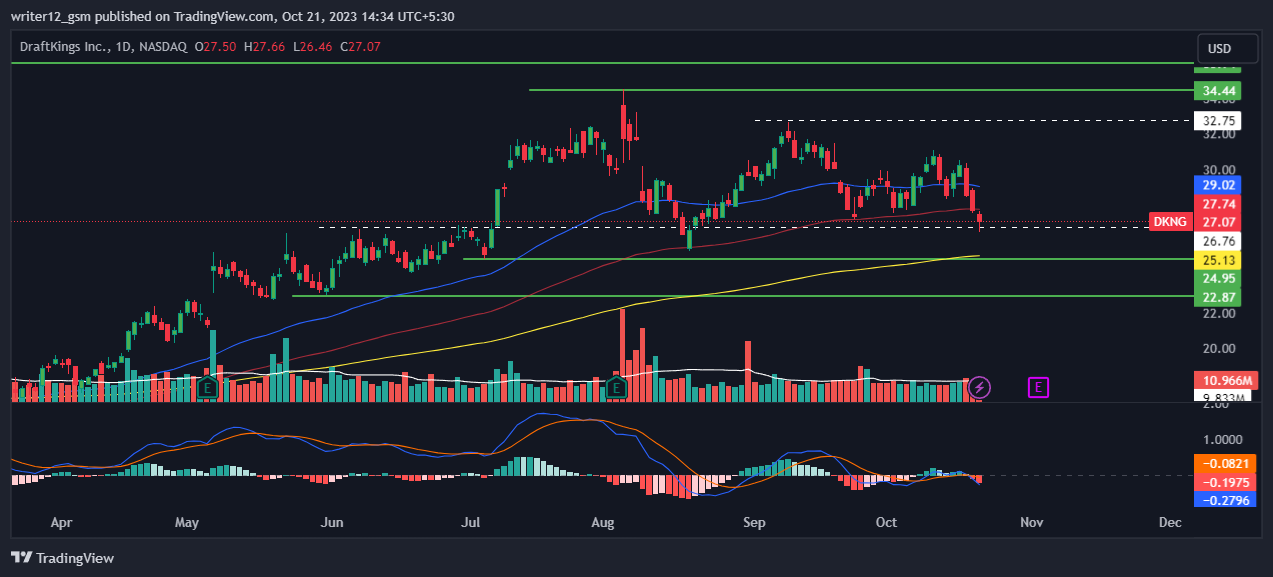1273x577 pixels.
Task: Click the 30.00 price axis tick
Action: click(x=1218, y=170)
